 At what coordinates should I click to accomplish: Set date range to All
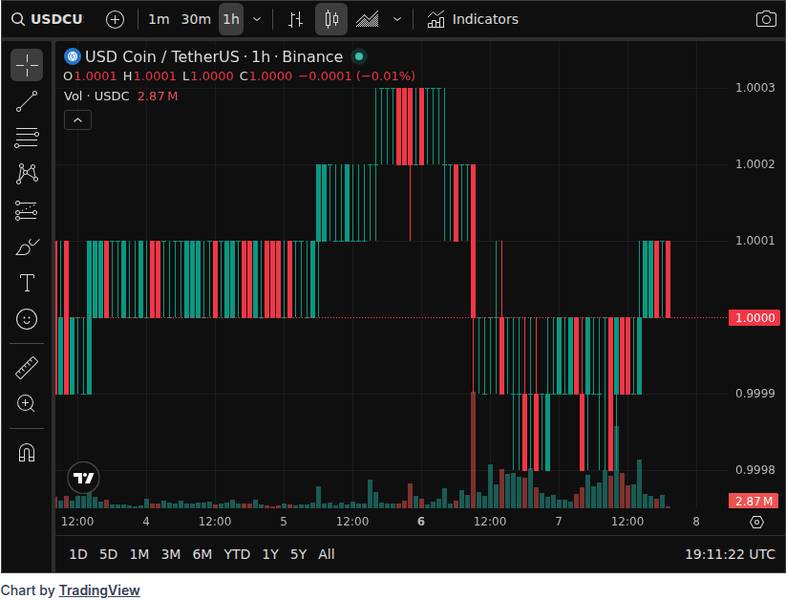[x=326, y=554]
